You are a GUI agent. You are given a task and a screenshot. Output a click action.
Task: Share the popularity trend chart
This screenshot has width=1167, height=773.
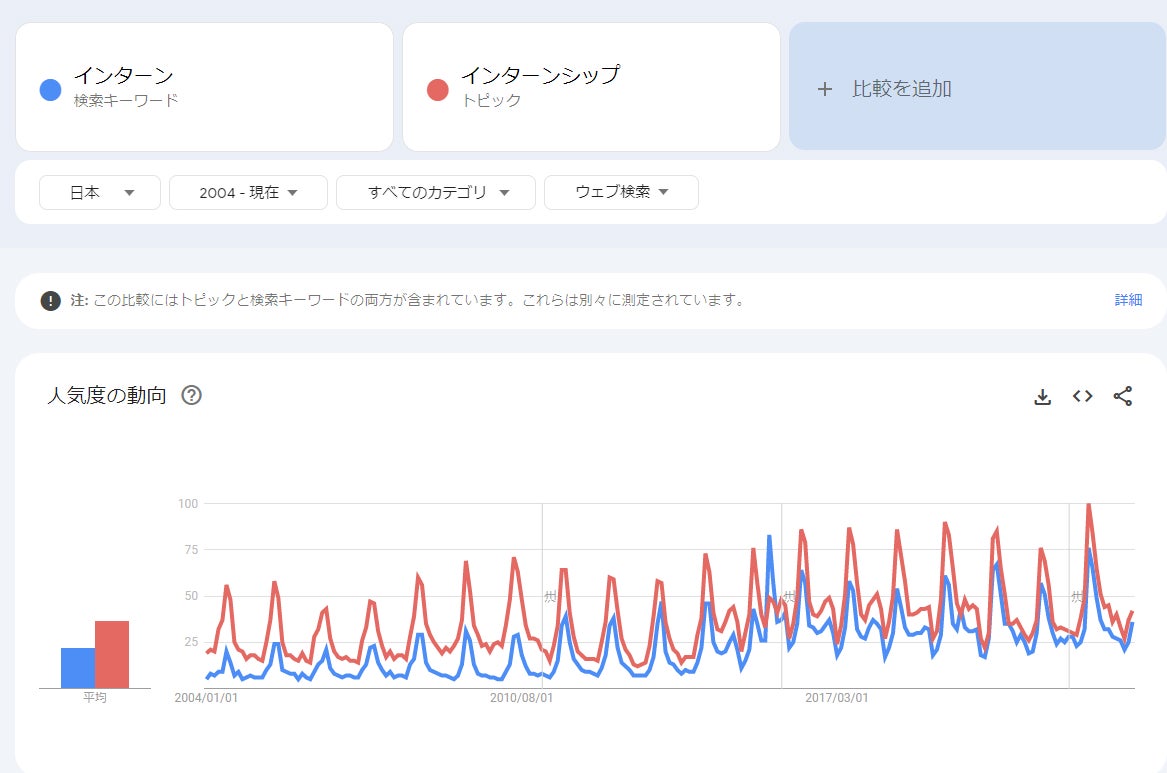click(x=1123, y=396)
